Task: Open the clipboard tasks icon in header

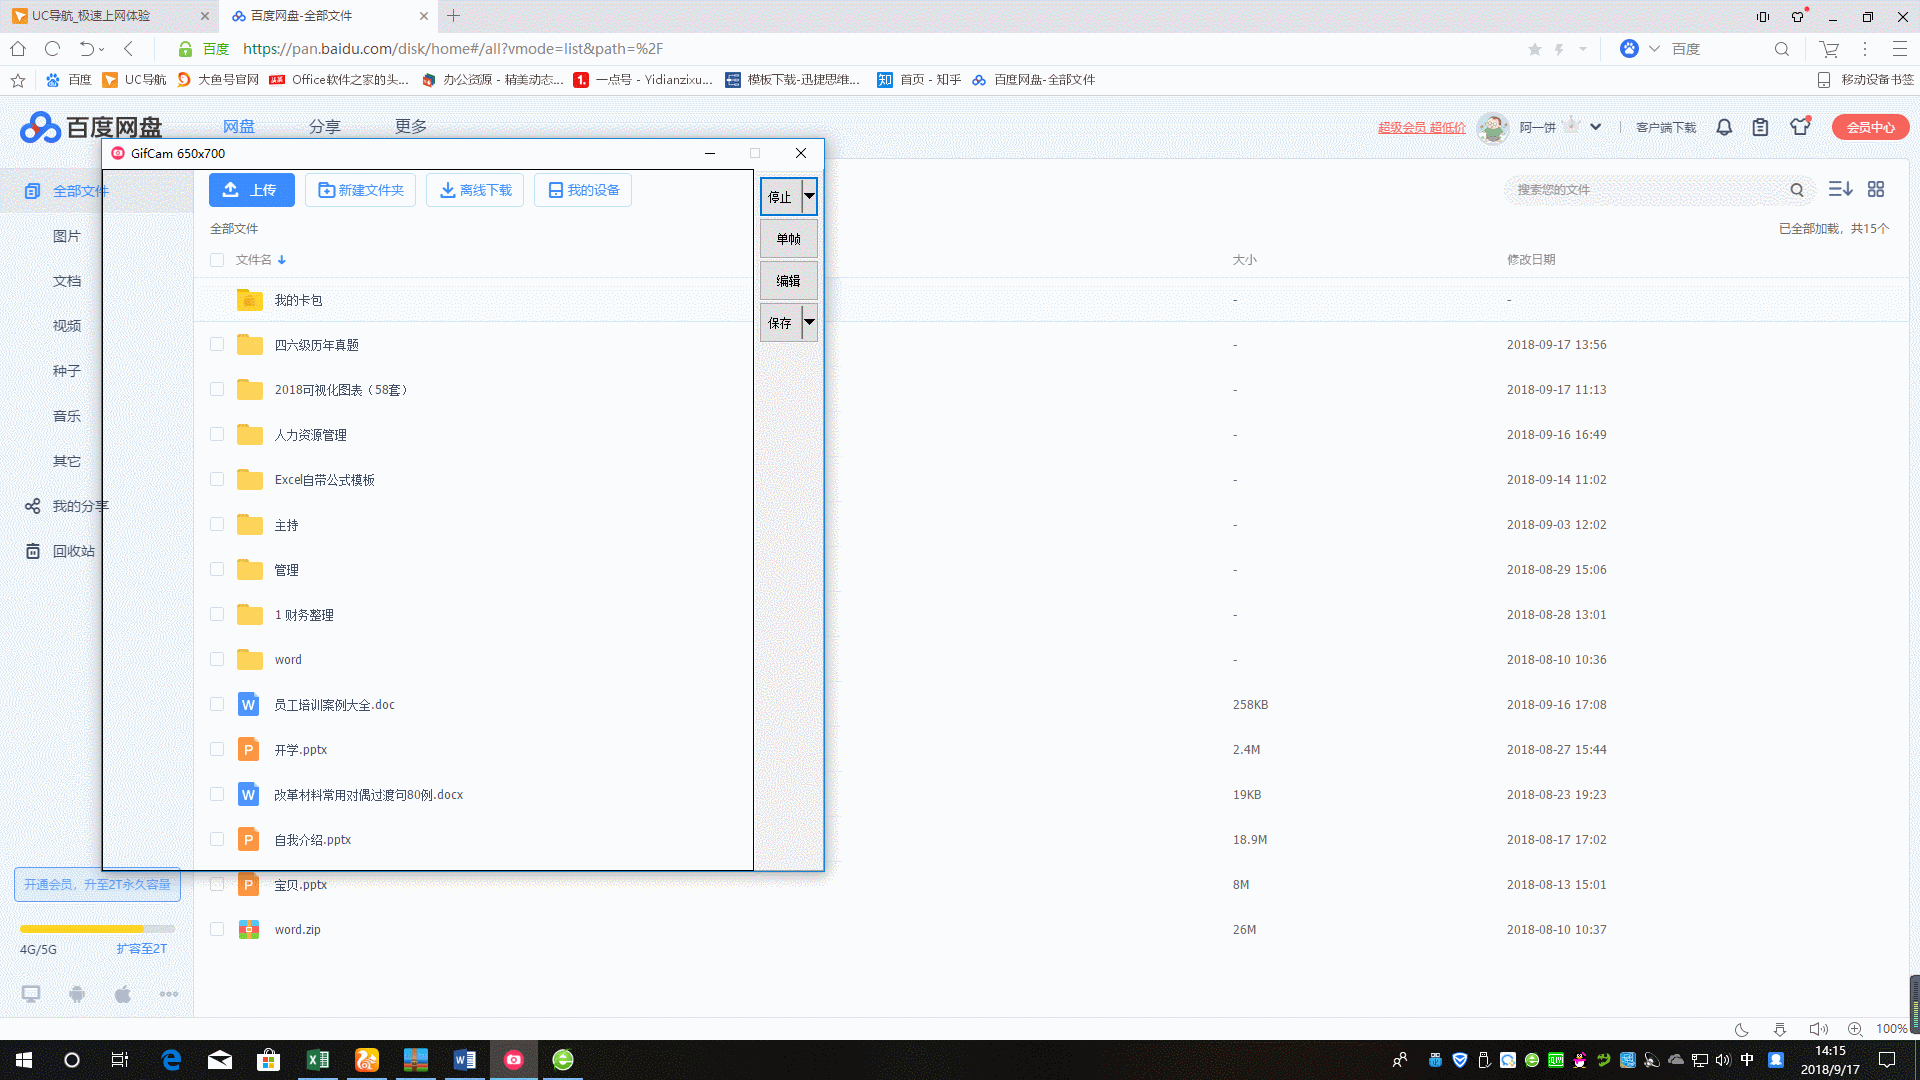Action: [1760, 127]
